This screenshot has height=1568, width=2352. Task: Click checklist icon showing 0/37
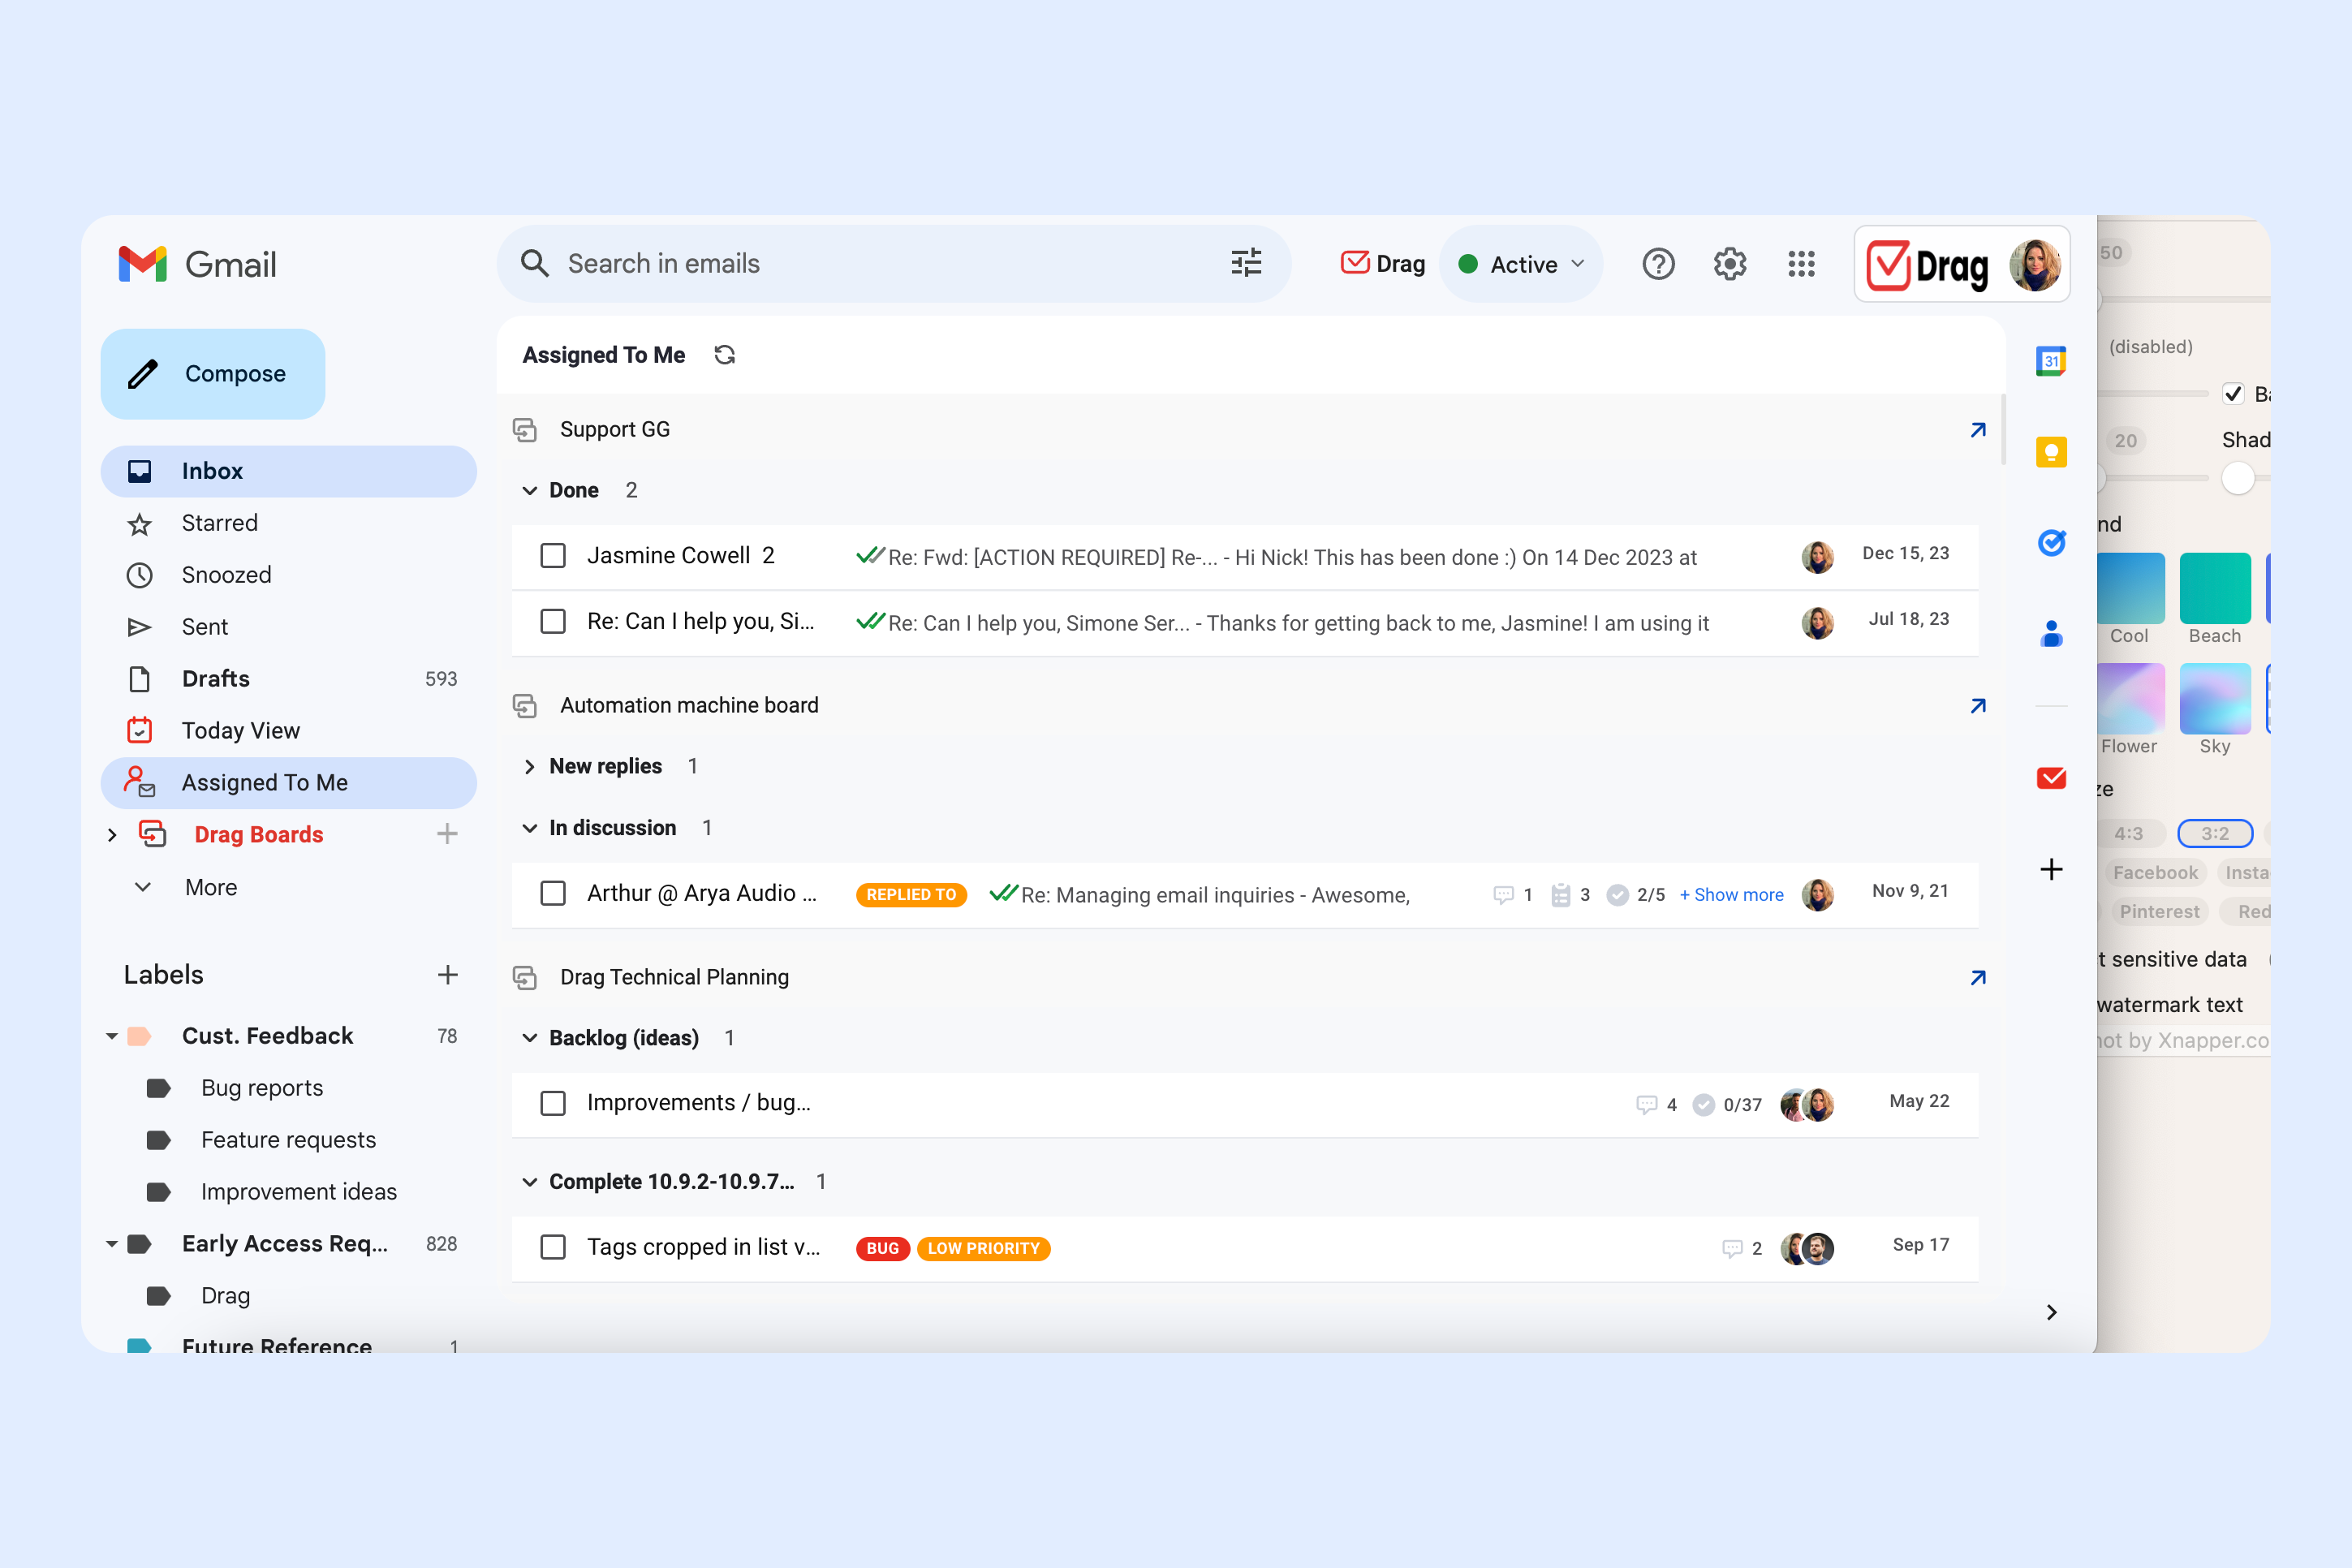1703,1104
